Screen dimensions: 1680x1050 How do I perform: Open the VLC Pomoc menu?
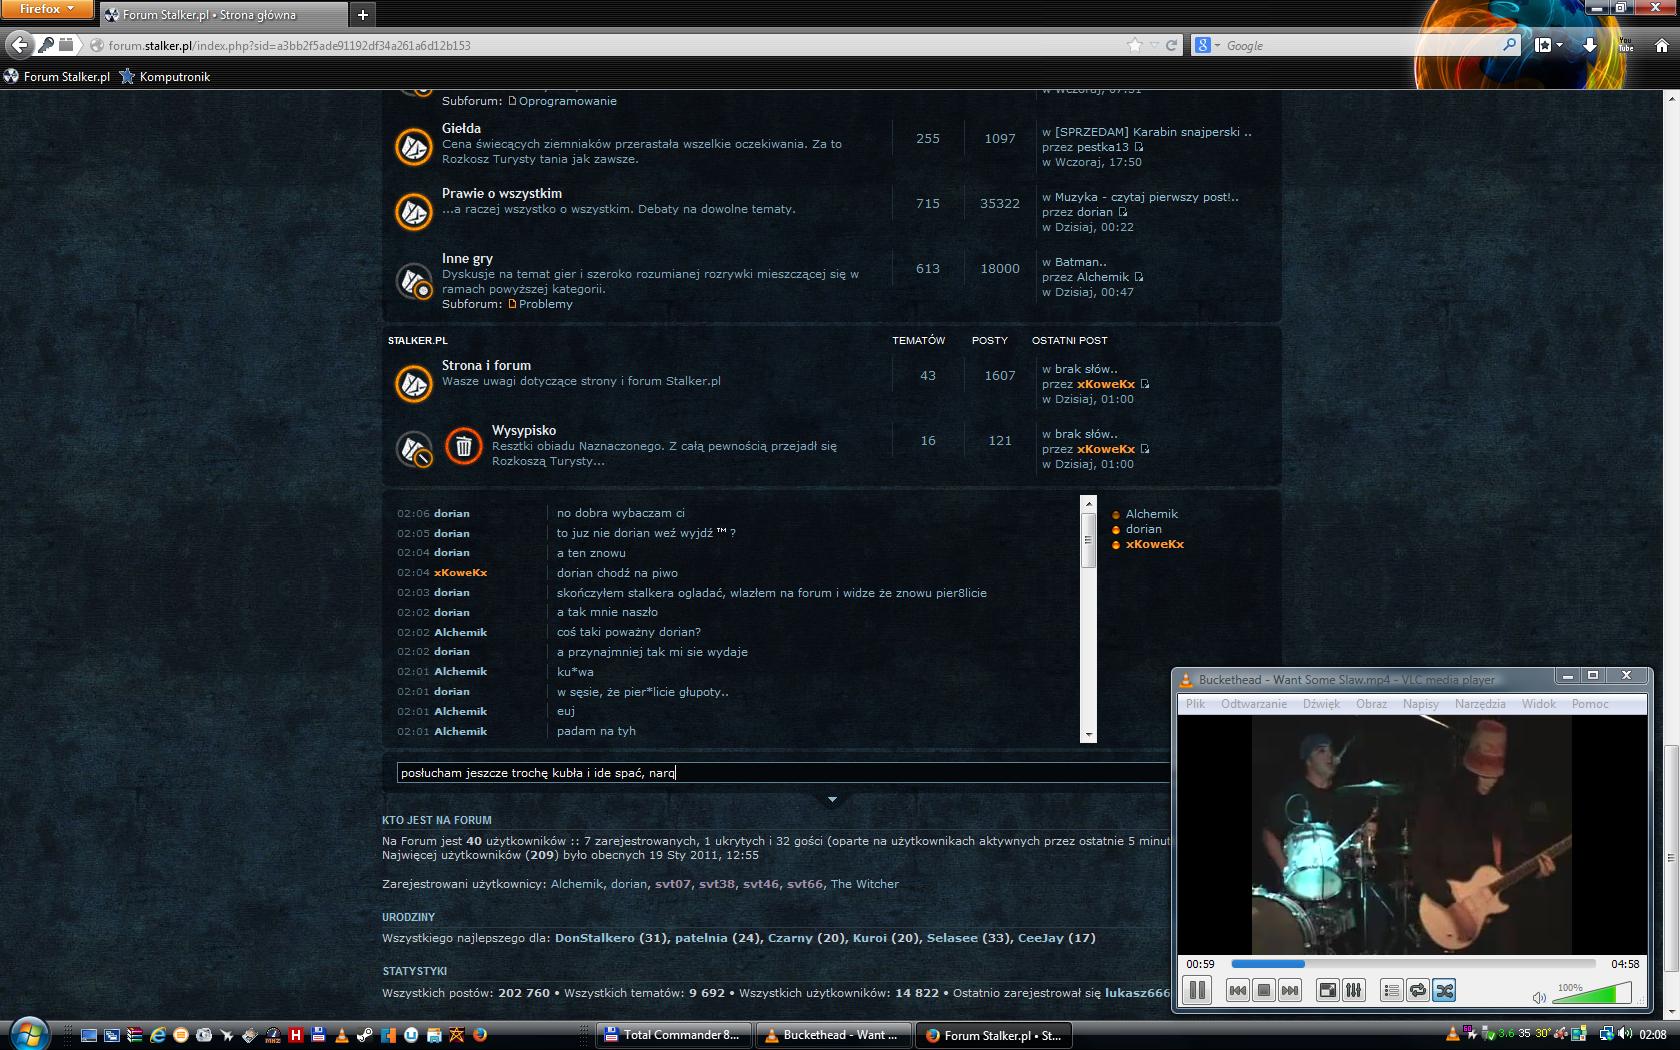point(1590,704)
